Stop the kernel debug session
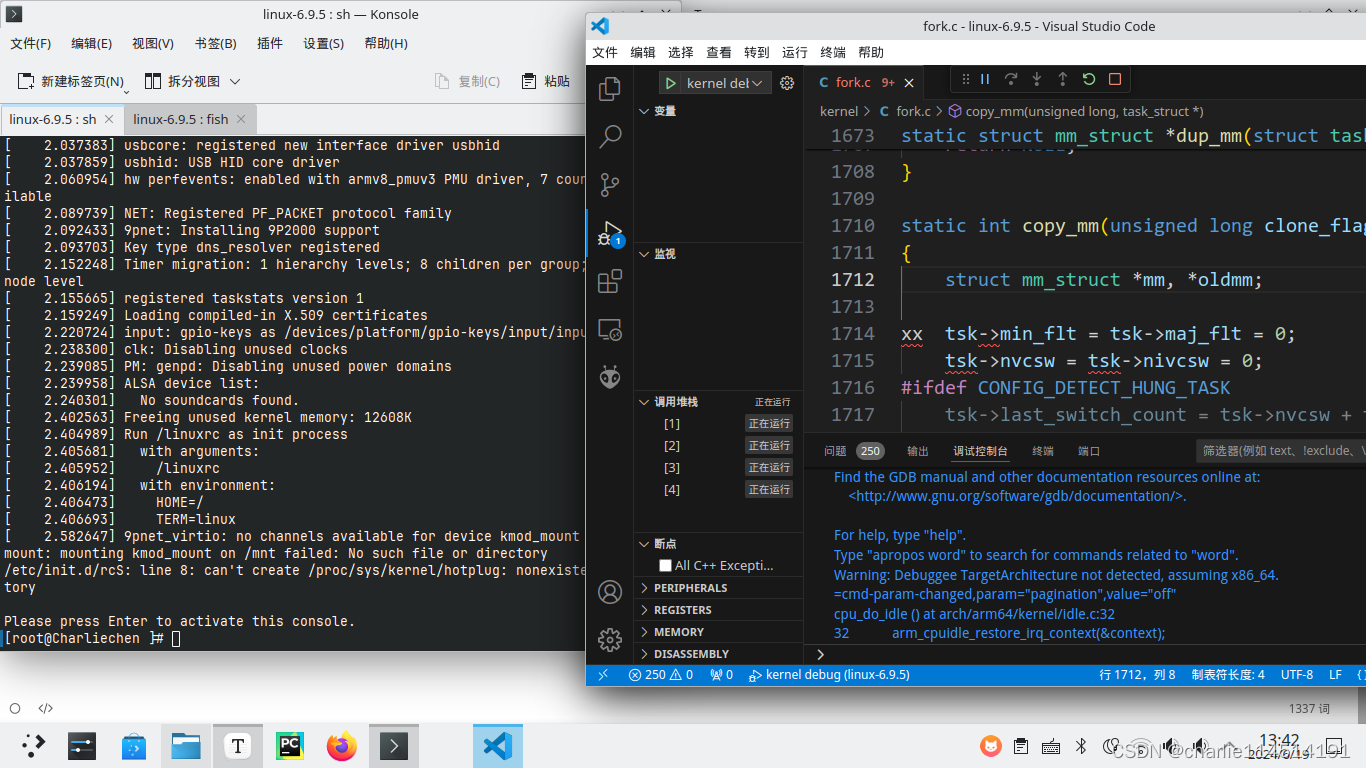Viewport: 1366px width, 768px height. (1113, 79)
